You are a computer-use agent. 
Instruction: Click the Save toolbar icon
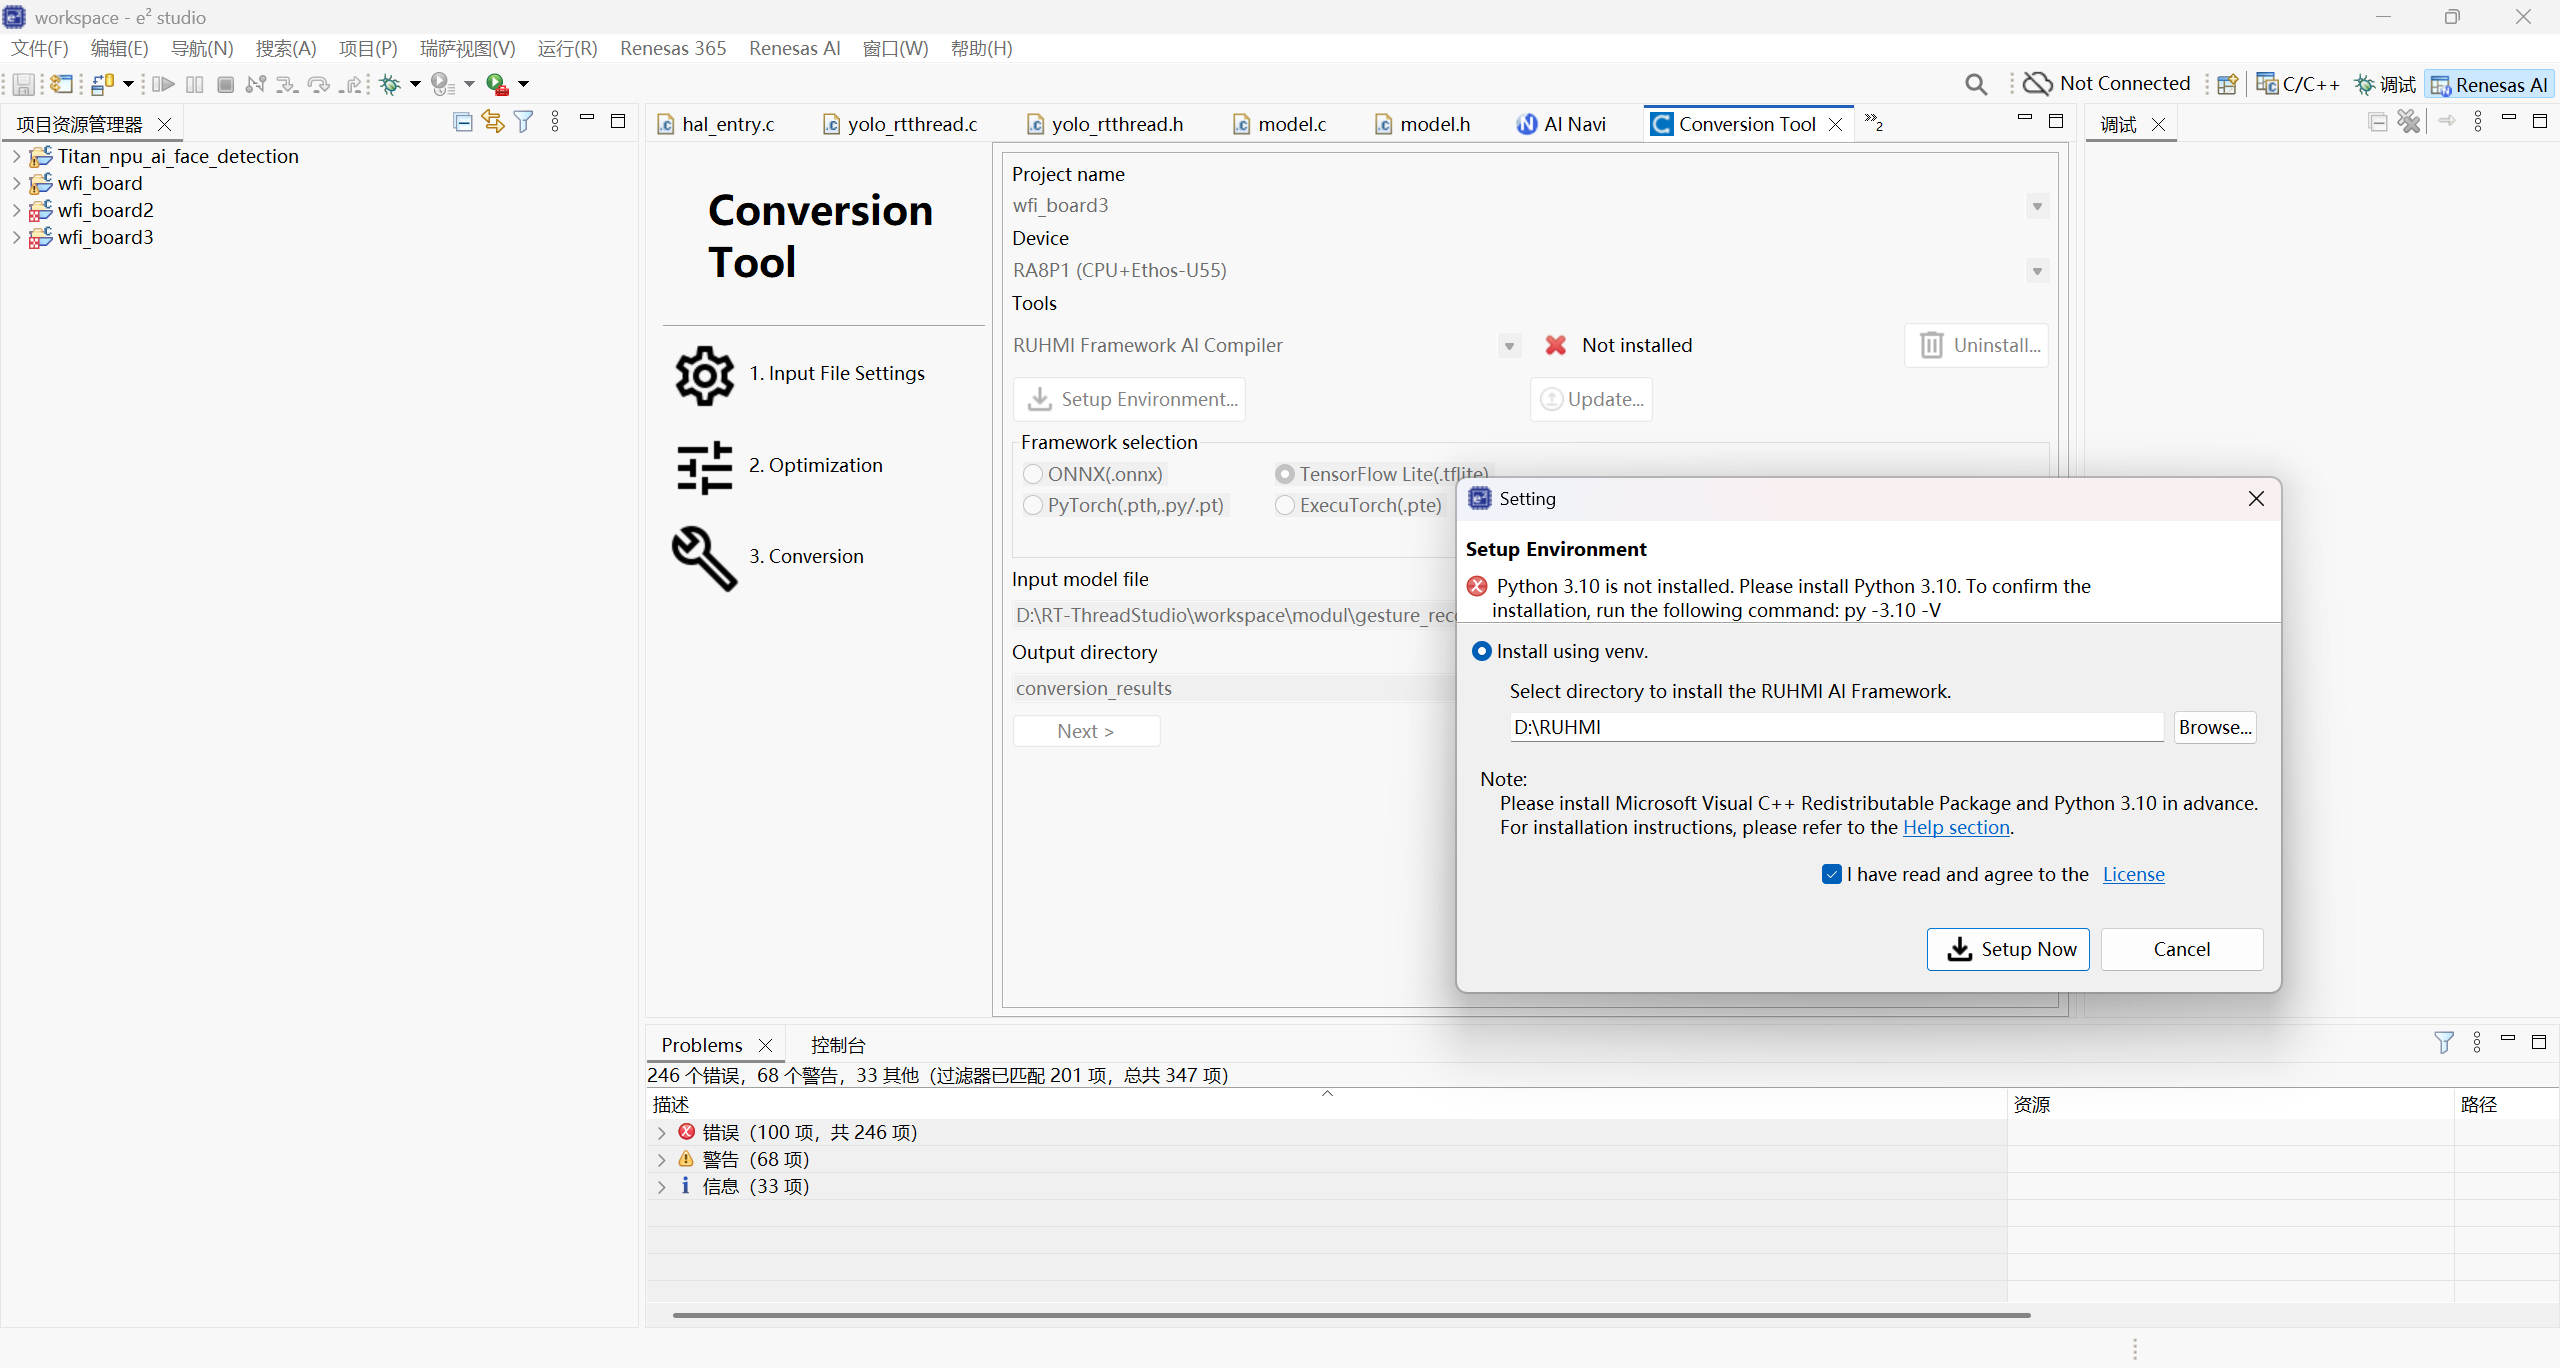point(23,85)
